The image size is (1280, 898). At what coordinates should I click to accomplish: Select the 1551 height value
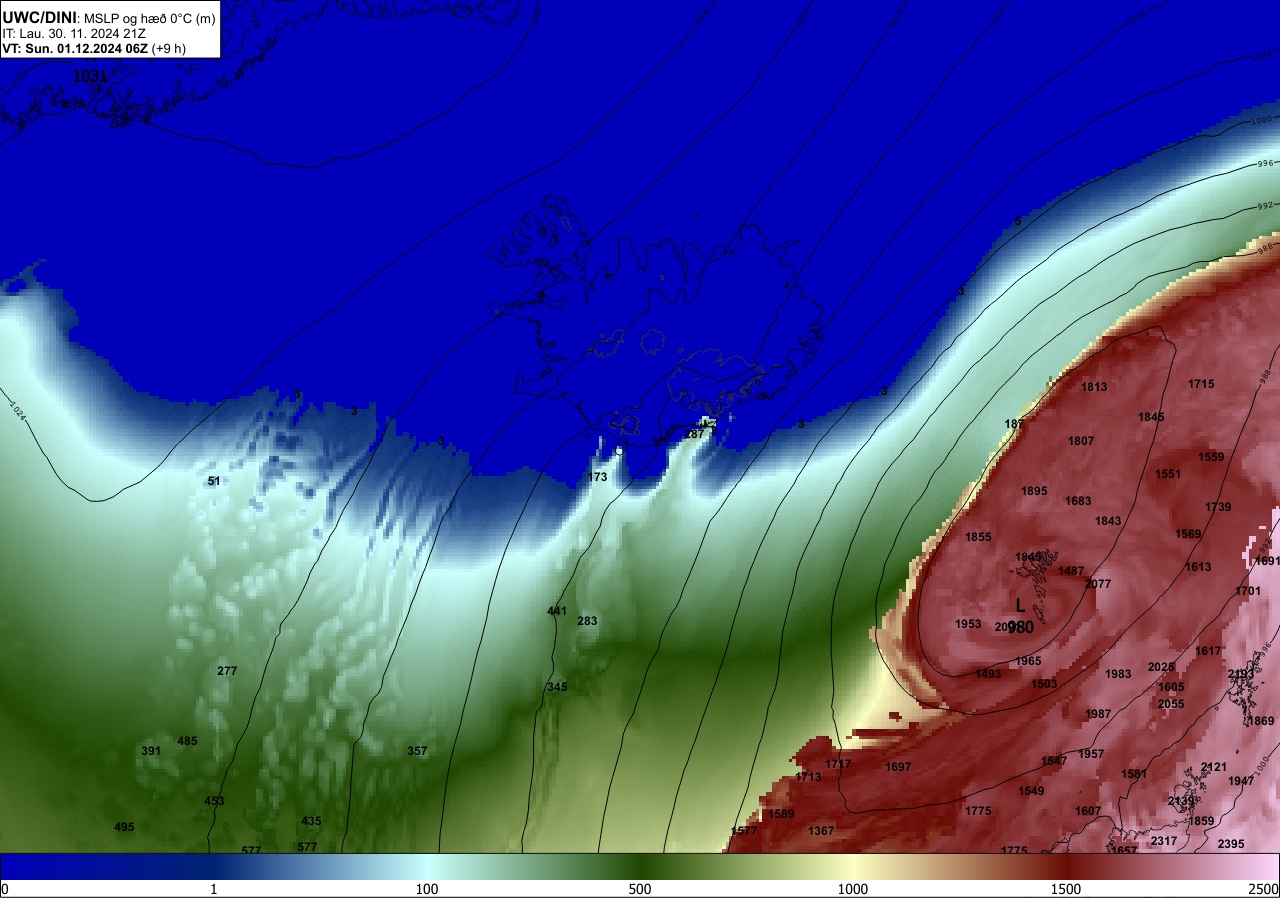[x=1168, y=474]
